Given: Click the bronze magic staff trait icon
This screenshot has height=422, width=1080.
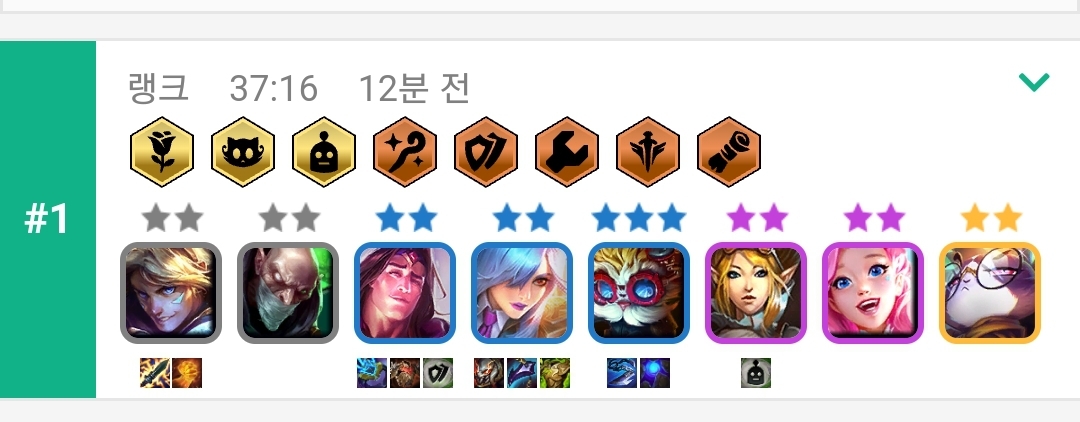Looking at the screenshot, I should click(x=405, y=152).
